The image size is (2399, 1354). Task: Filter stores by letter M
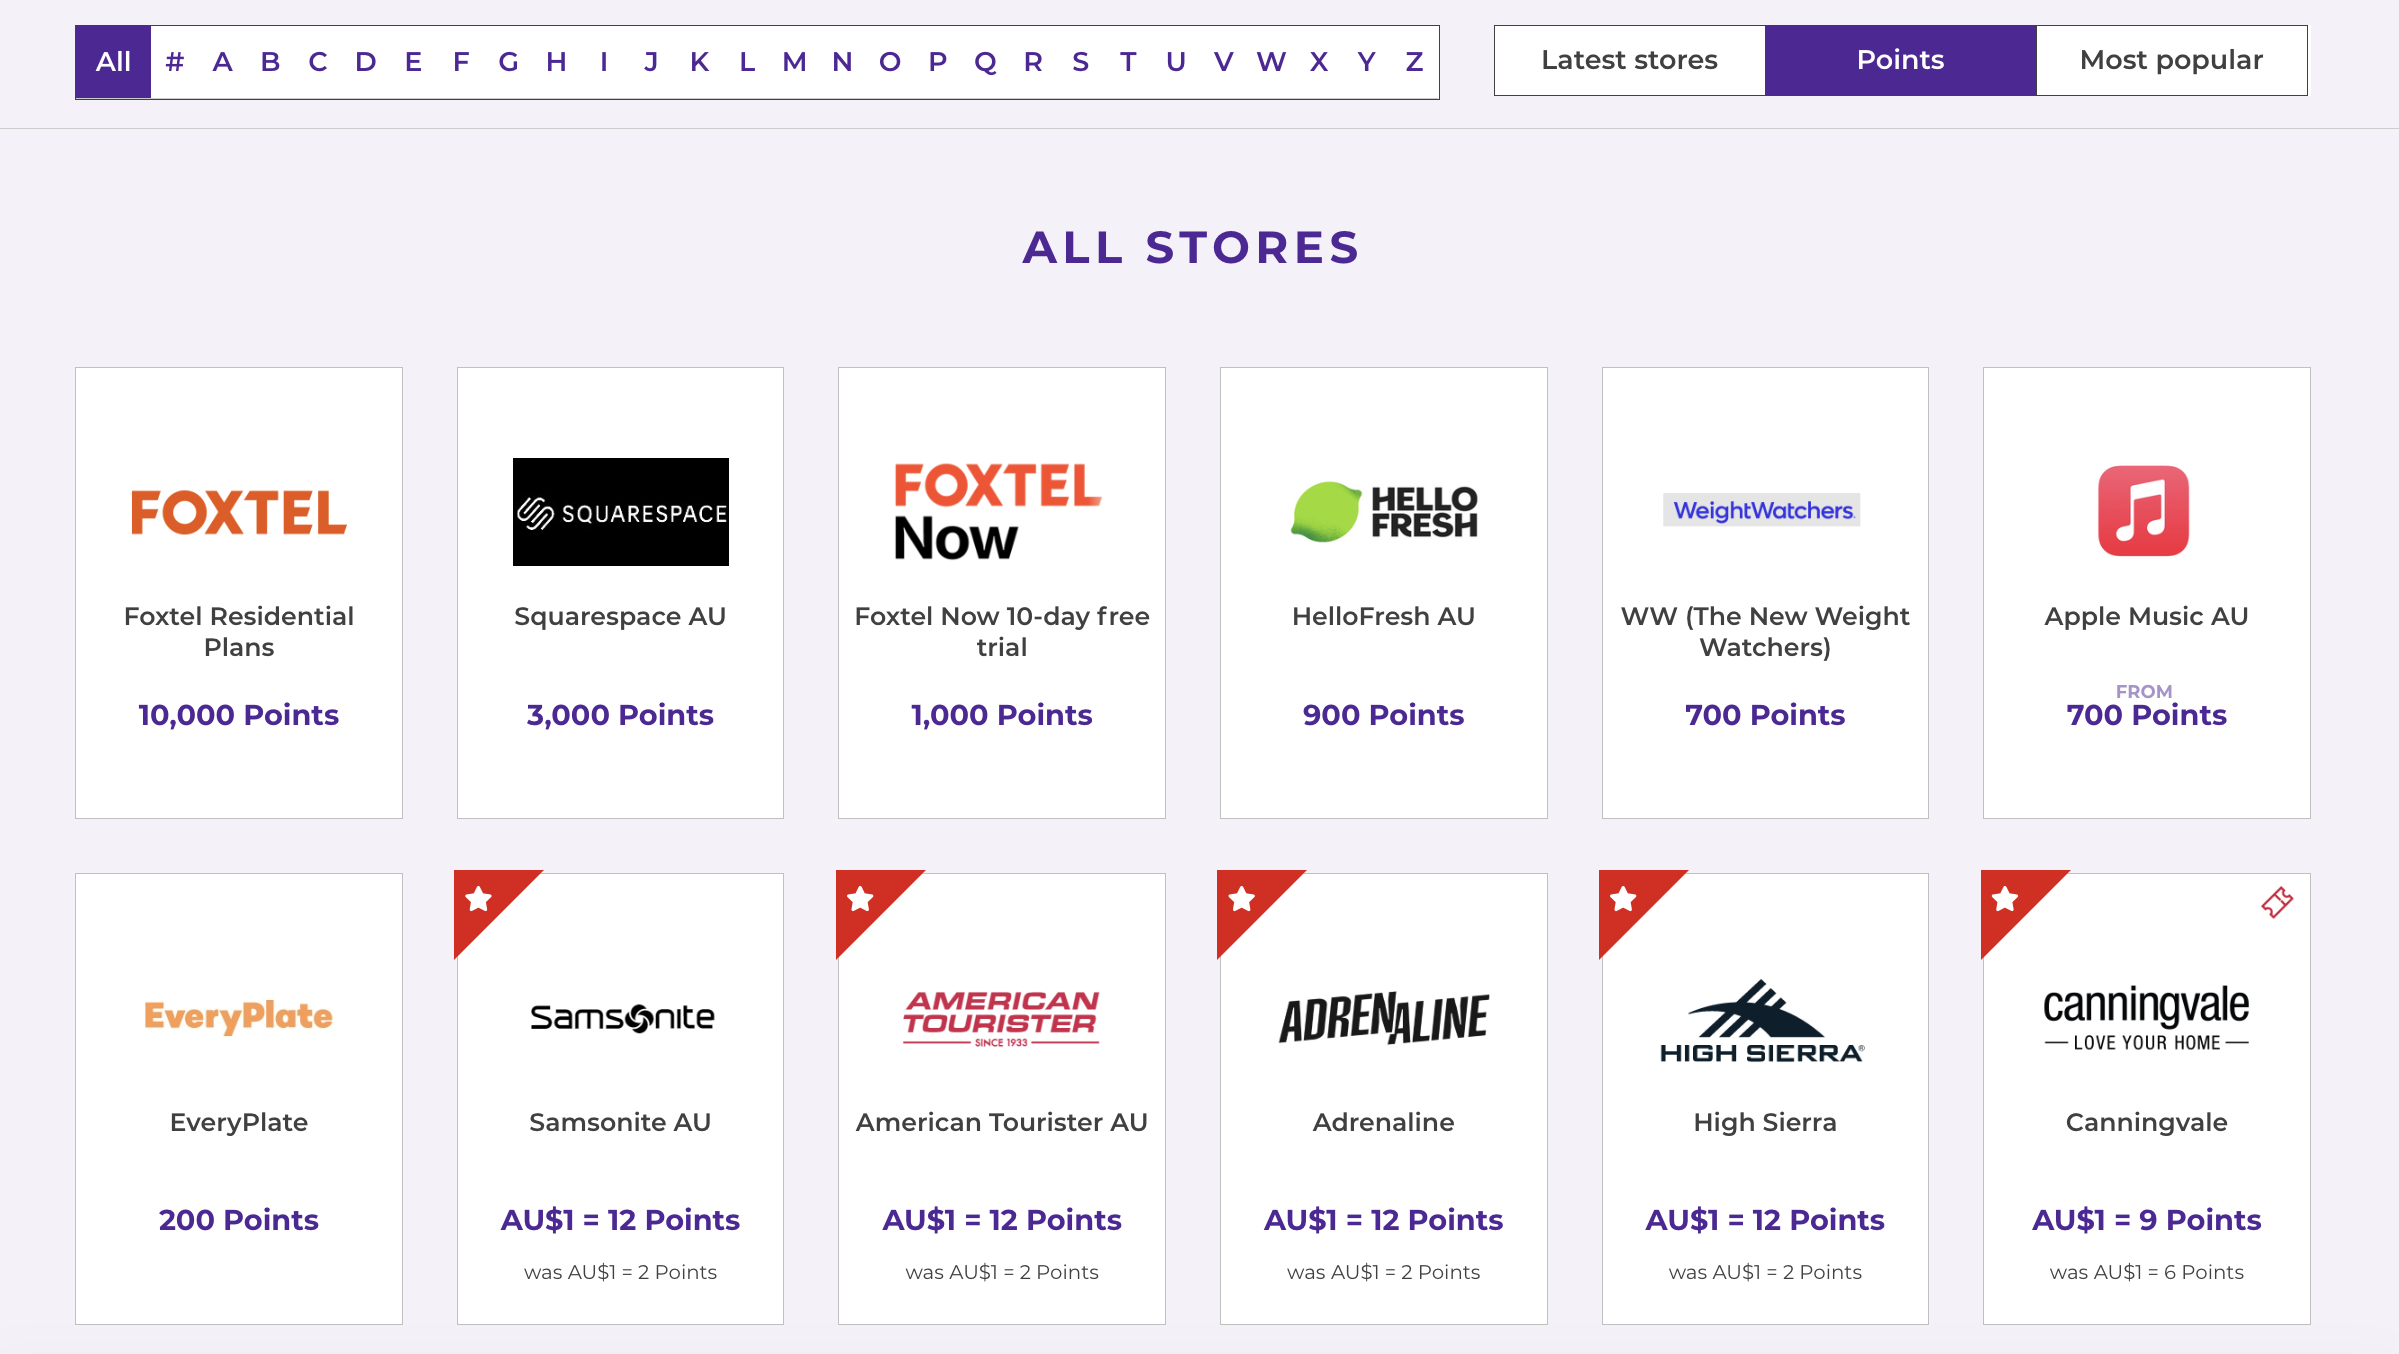coord(794,62)
